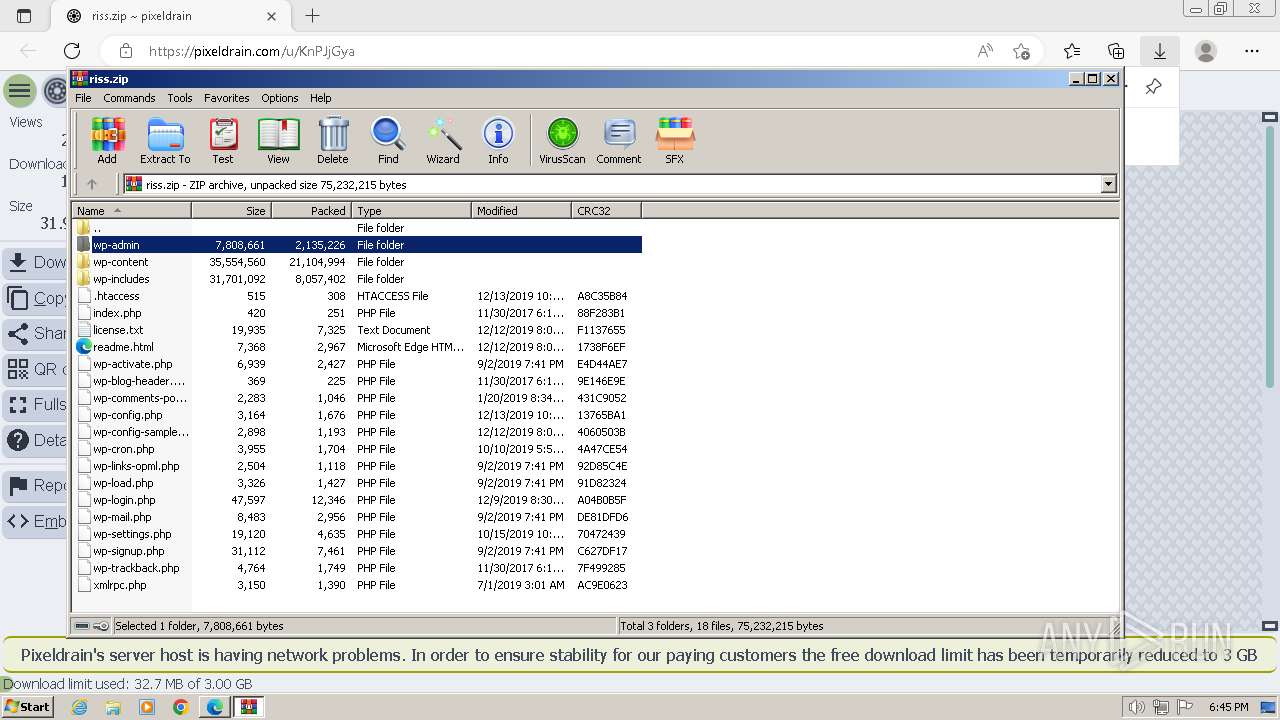Open the View toolbar icon
Image resolution: width=1280 pixels, height=720 pixels.
(x=278, y=140)
